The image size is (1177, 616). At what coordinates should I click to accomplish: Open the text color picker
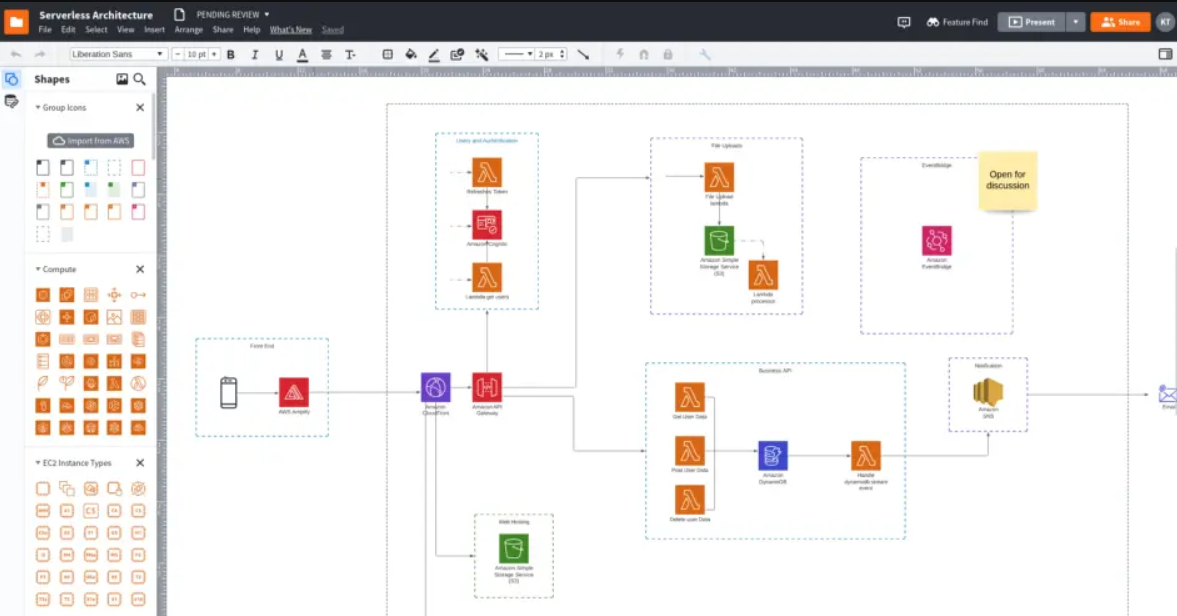pos(303,54)
